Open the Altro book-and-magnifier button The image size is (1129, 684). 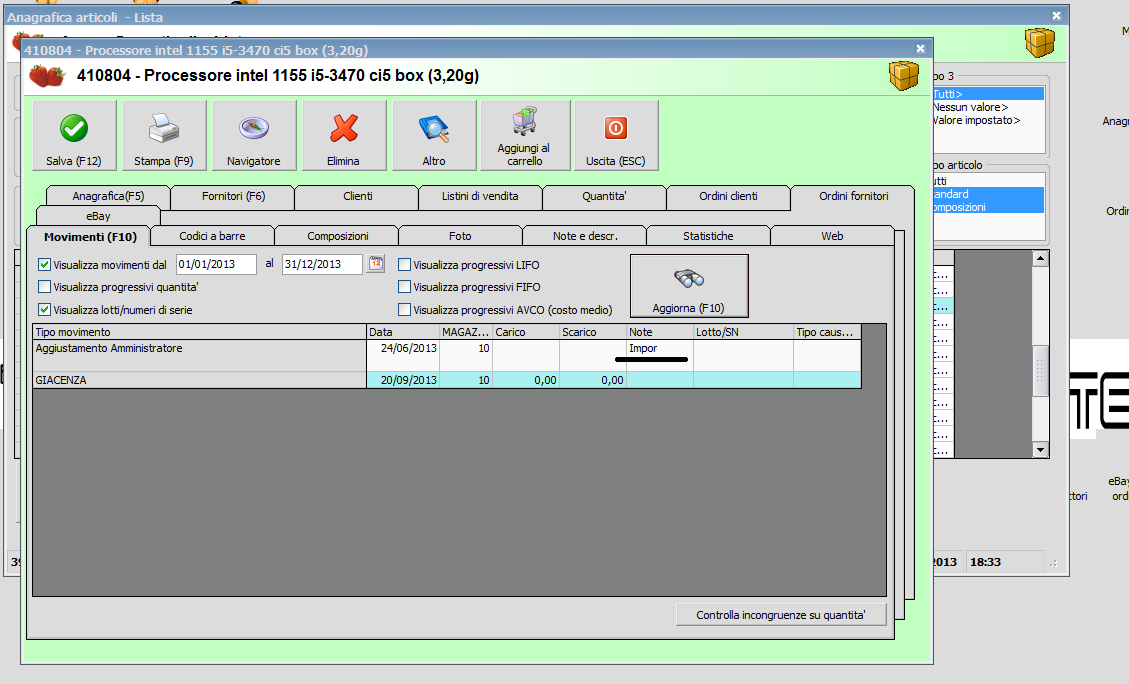point(434,135)
